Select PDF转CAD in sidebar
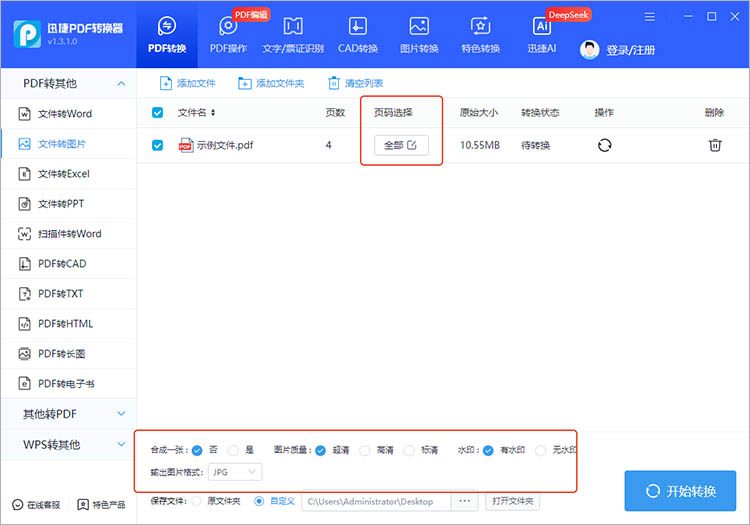 (x=68, y=264)
